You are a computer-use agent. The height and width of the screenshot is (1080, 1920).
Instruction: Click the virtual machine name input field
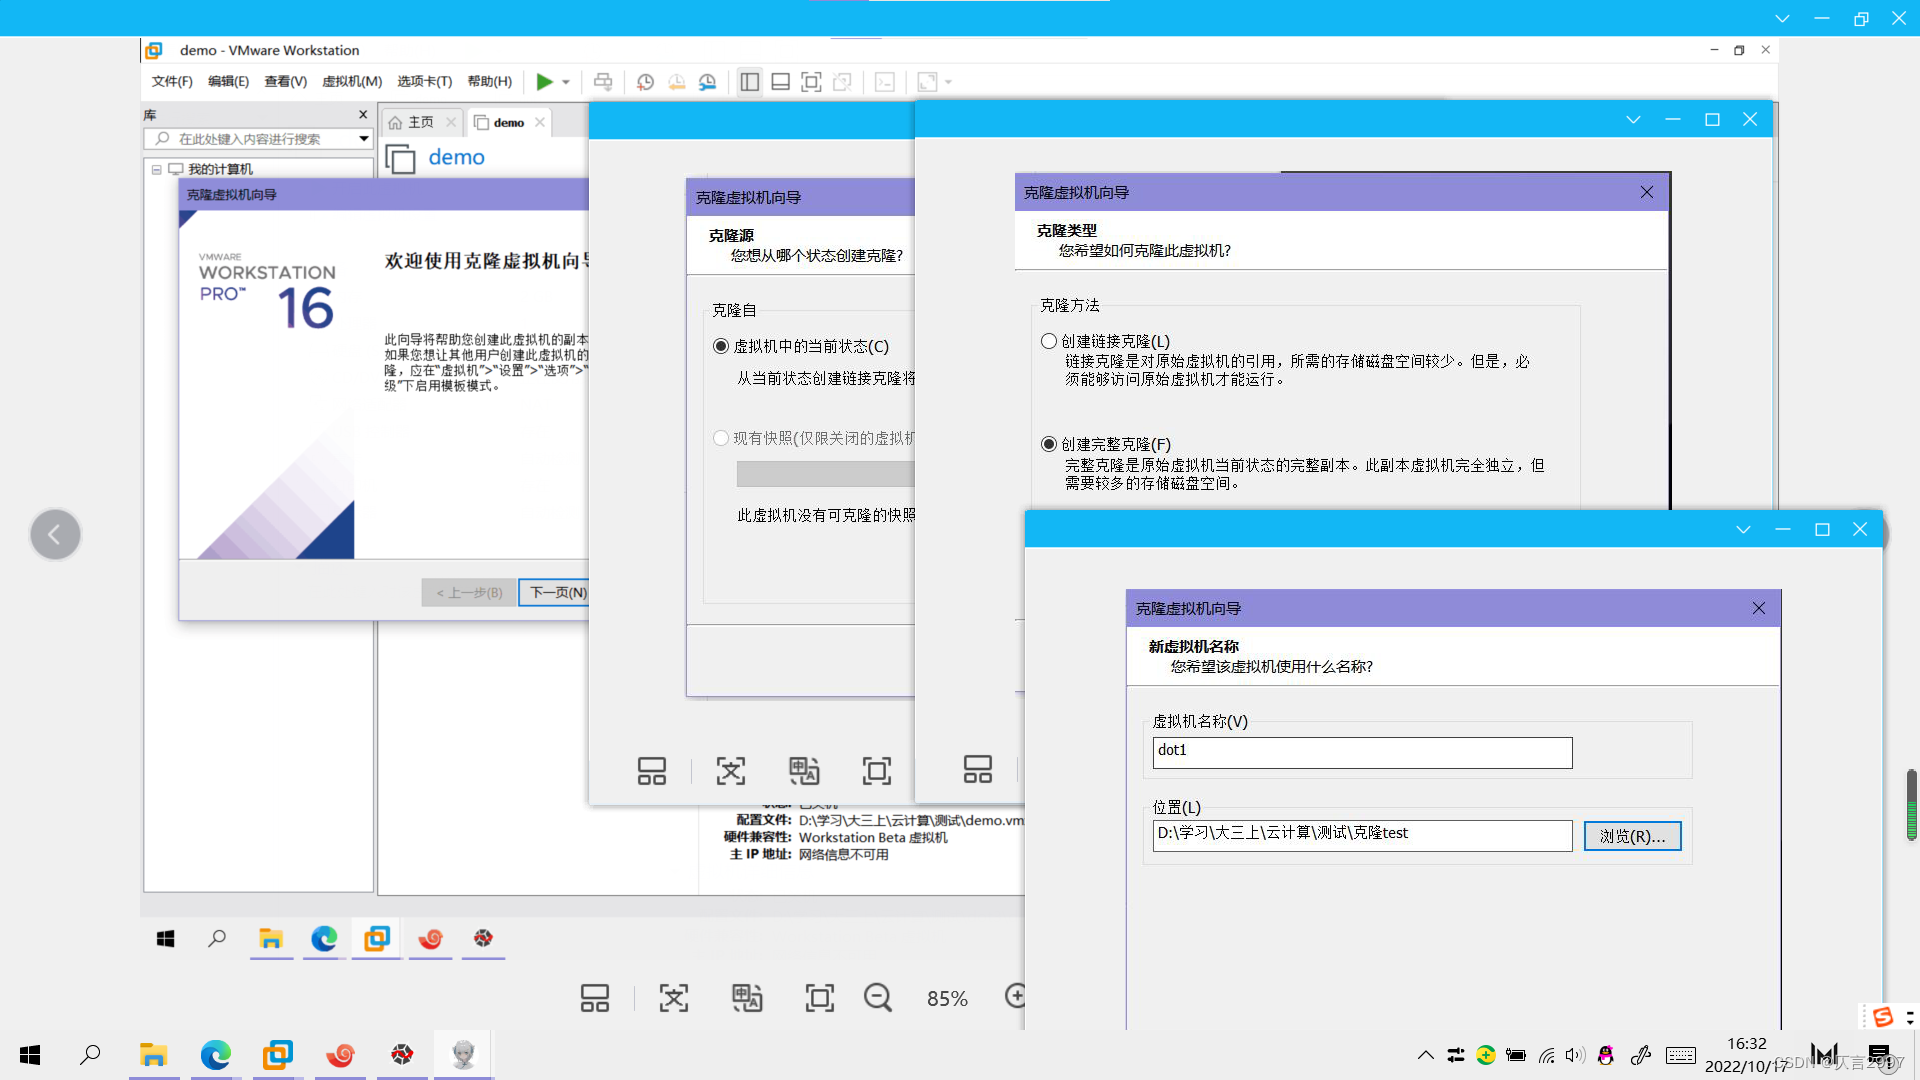1362,752
